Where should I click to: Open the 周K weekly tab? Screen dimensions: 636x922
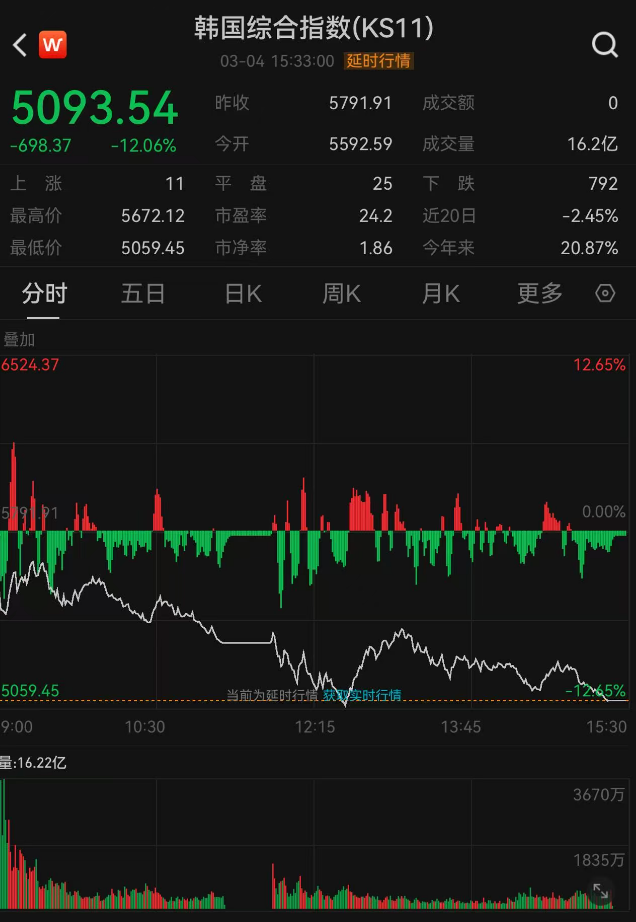click(x=341, y=293)
